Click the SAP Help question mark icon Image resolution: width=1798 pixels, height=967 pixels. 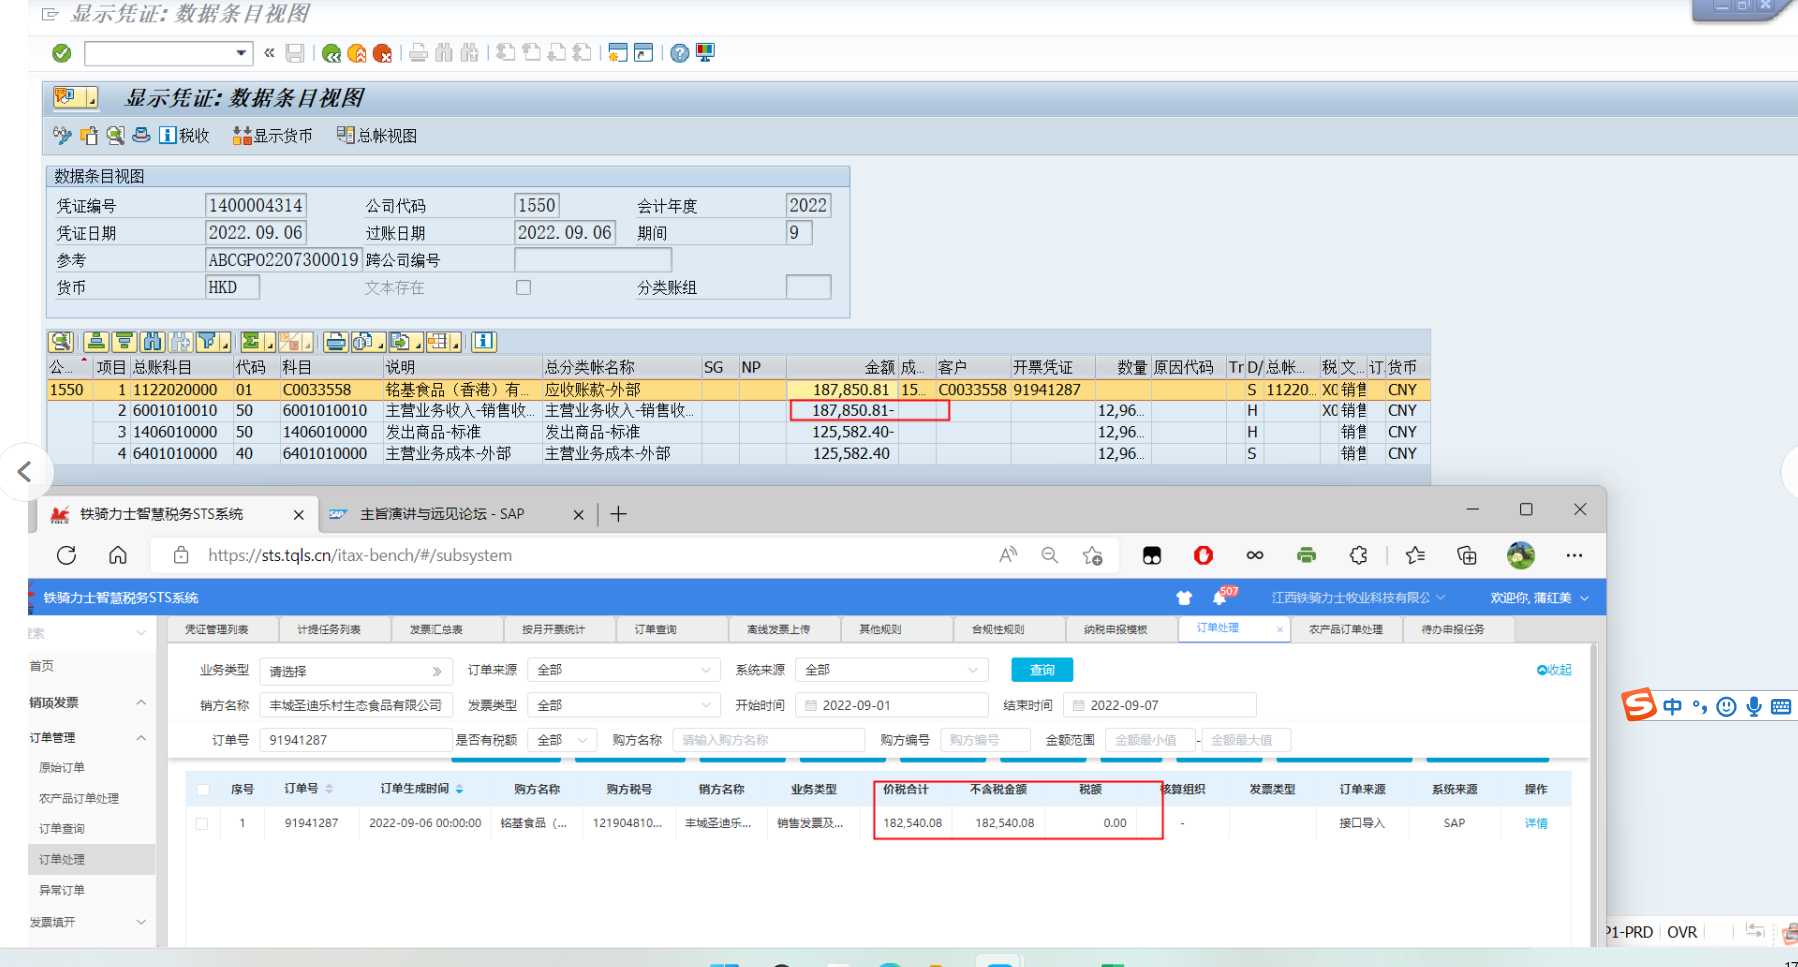point(680,53)
